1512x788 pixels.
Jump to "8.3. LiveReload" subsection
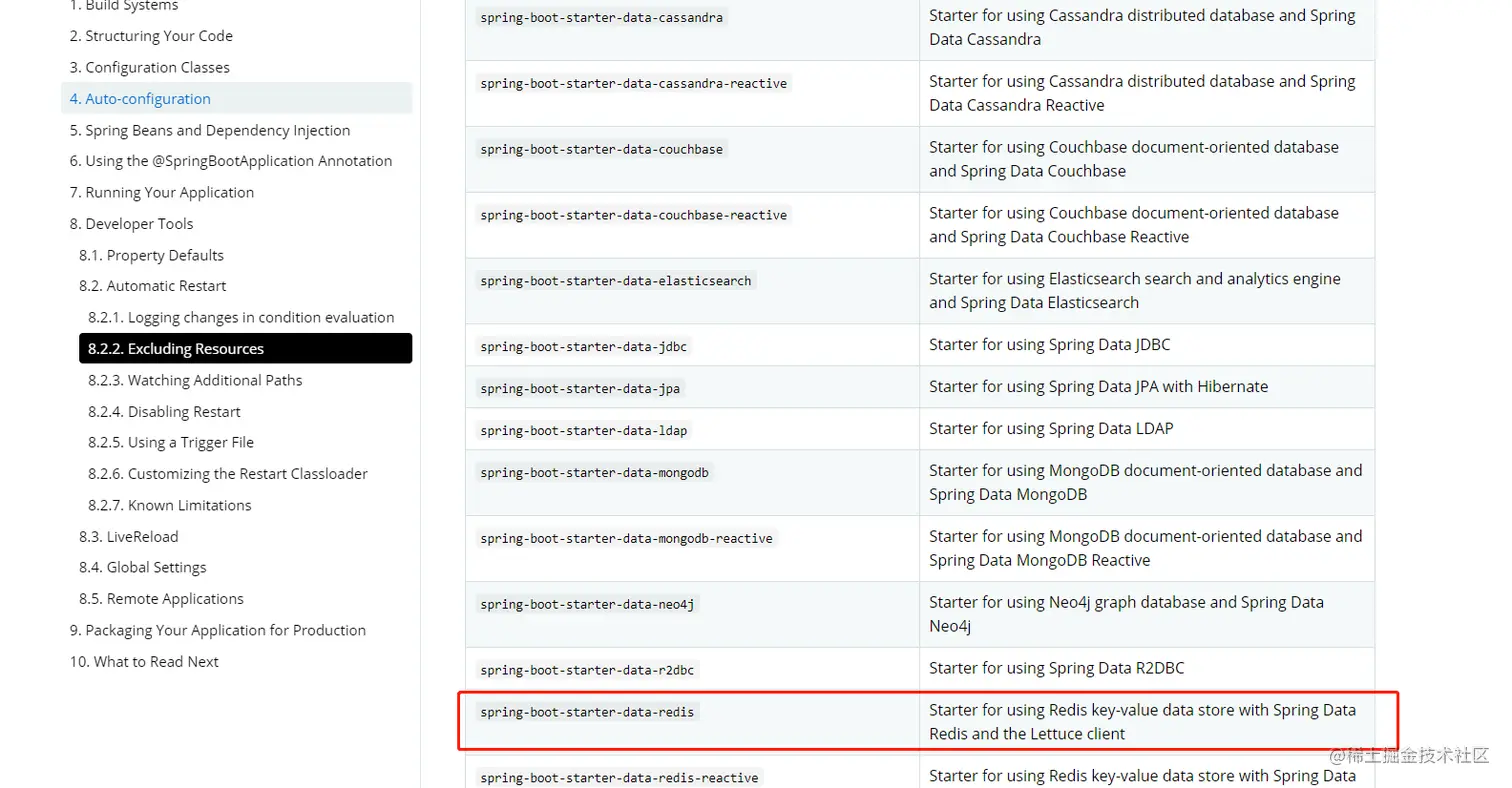click(x=129, y=536)
